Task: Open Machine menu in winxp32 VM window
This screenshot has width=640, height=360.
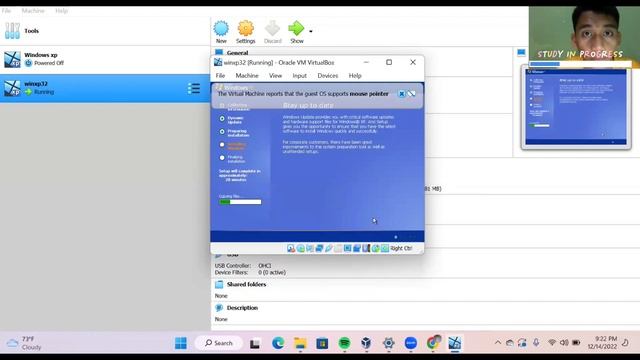Action: coord(247,76)
